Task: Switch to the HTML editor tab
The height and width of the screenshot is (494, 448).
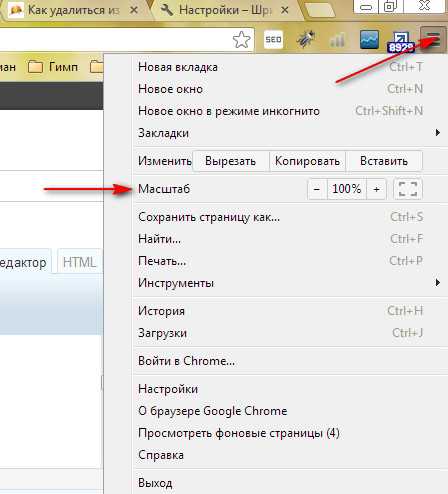Action: (79, 262)
